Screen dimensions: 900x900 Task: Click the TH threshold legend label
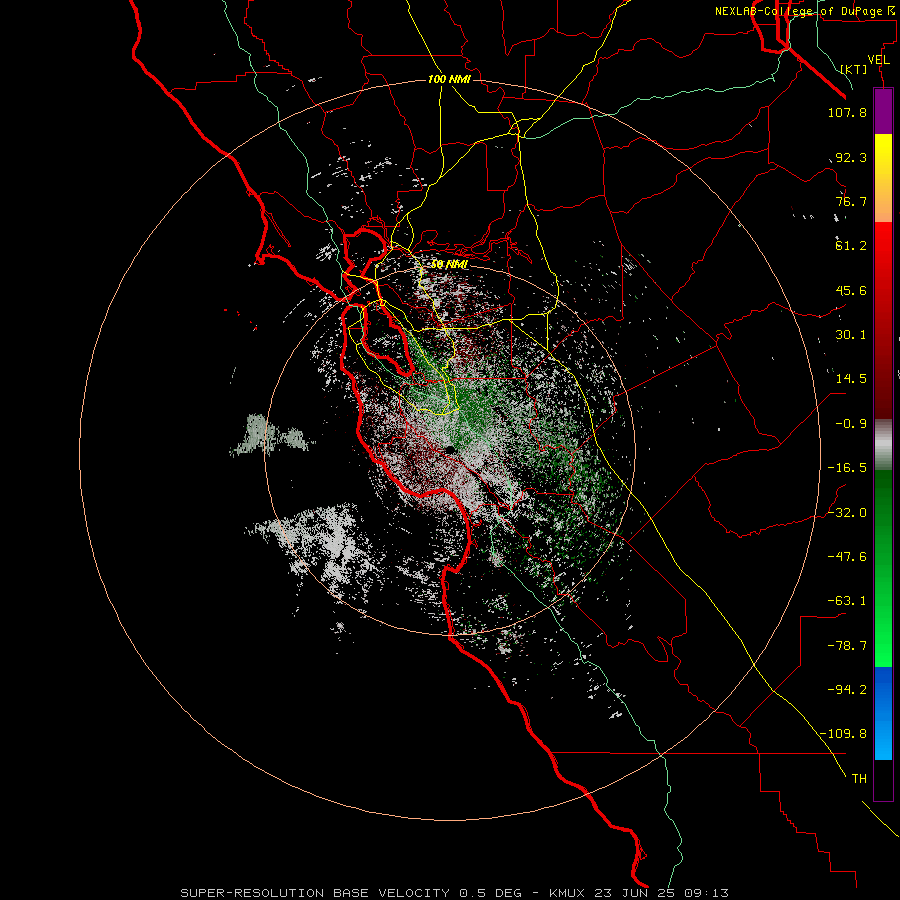pyautogui.click(x=859, y=779)
